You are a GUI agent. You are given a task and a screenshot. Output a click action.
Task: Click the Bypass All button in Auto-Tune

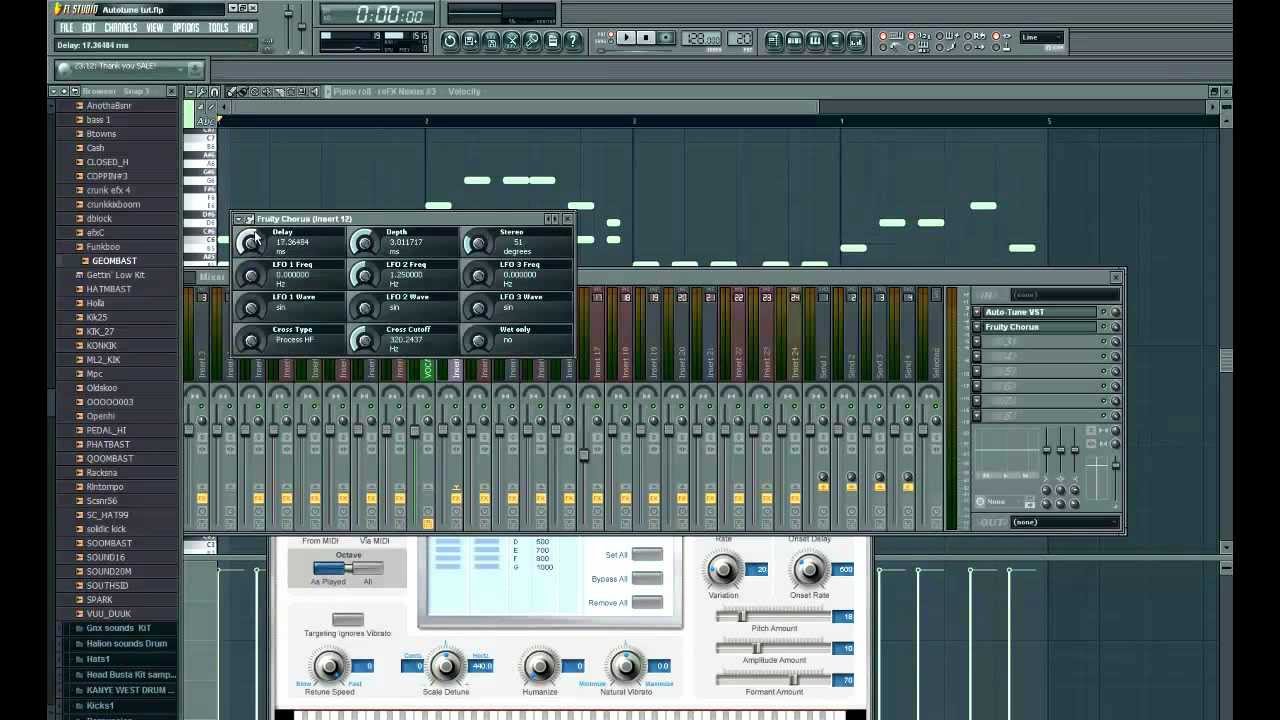(647, 579)
